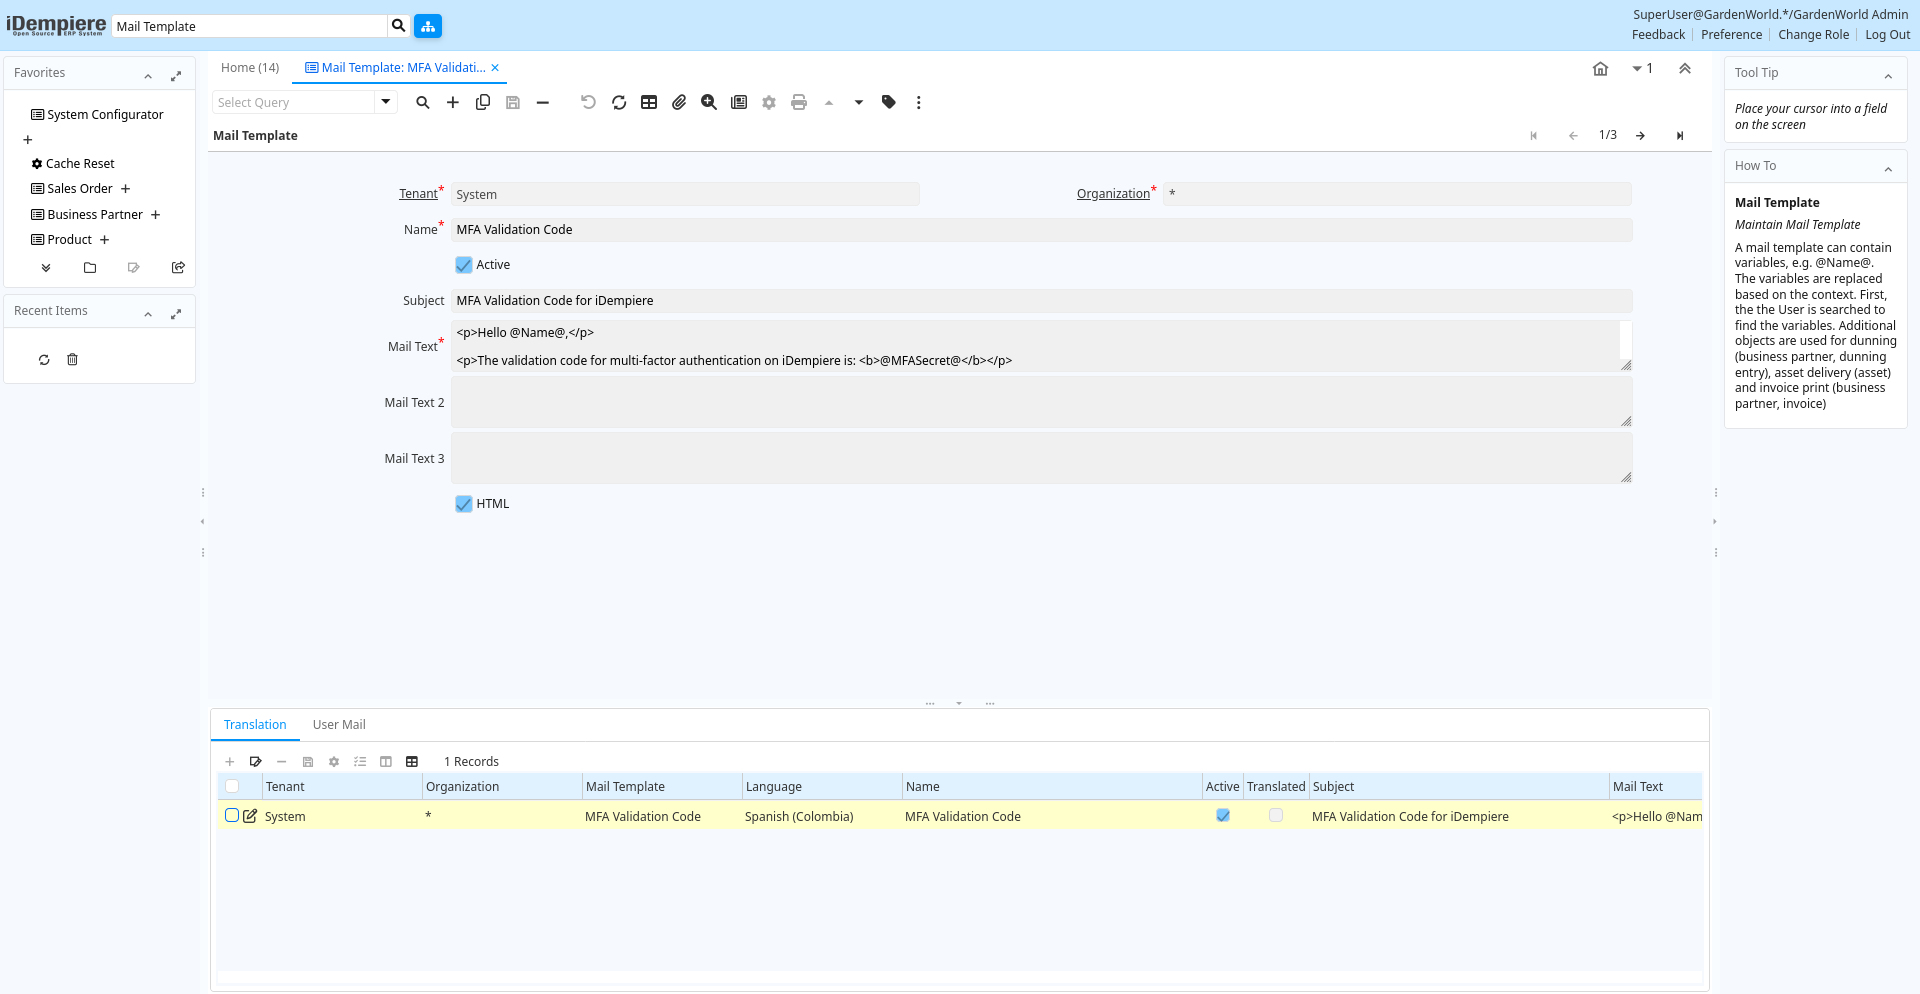Click the print icon
The image size is (1920, 994).
(x=799, y=102)
